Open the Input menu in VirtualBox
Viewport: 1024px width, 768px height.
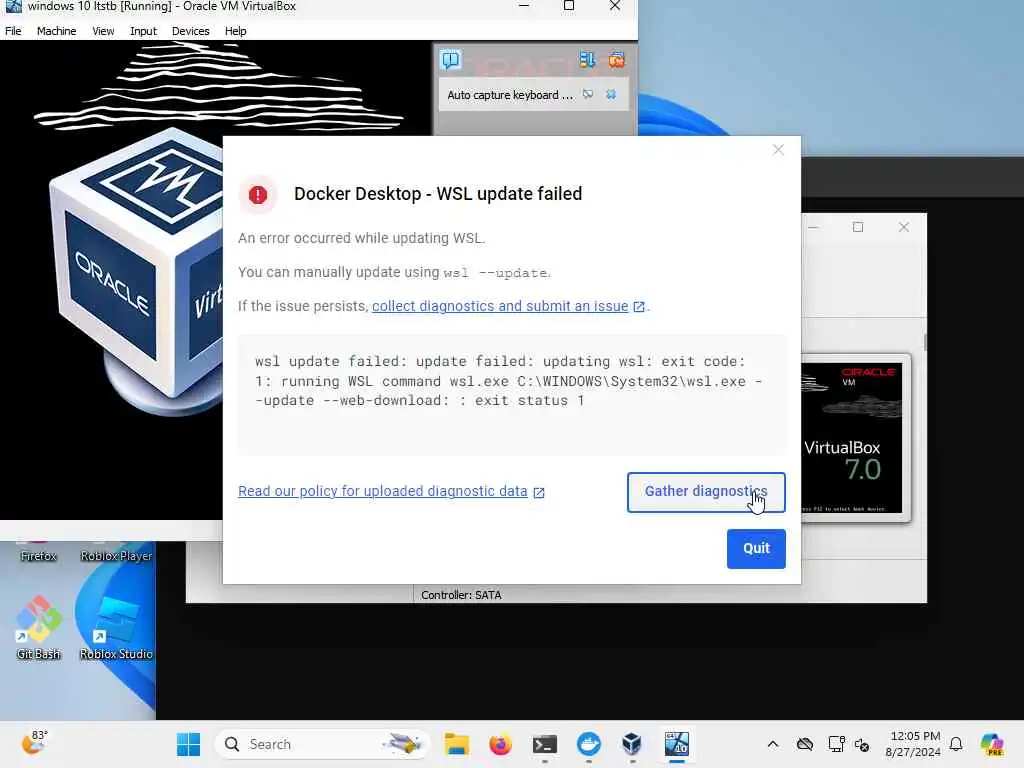[x=143, y=31]
